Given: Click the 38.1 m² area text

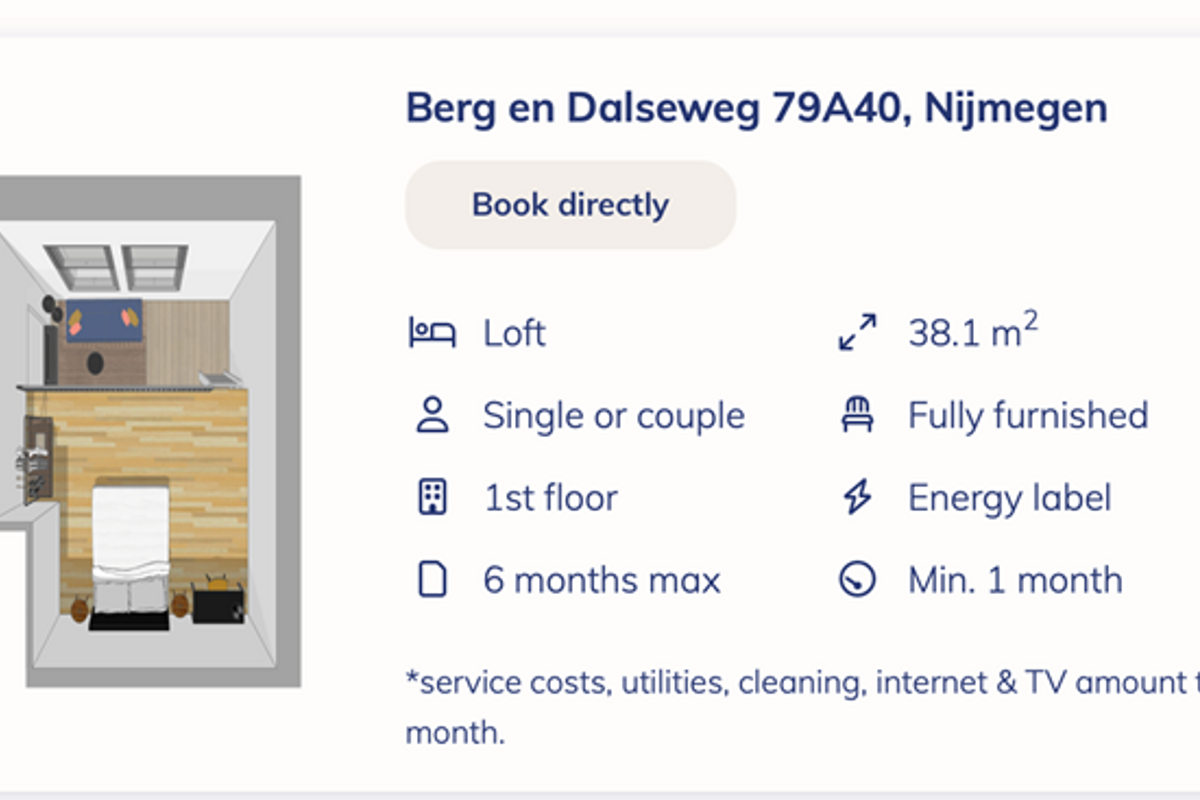Looking at the screenshot, I should pos(972,331).
